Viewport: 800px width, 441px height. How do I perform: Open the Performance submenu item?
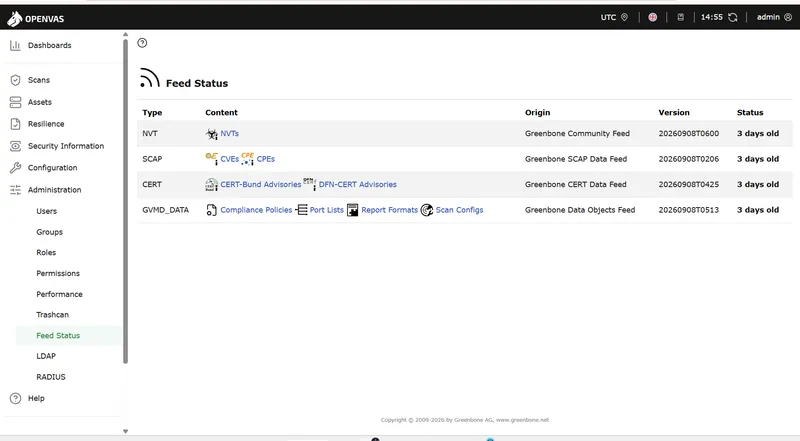point(59,295)
